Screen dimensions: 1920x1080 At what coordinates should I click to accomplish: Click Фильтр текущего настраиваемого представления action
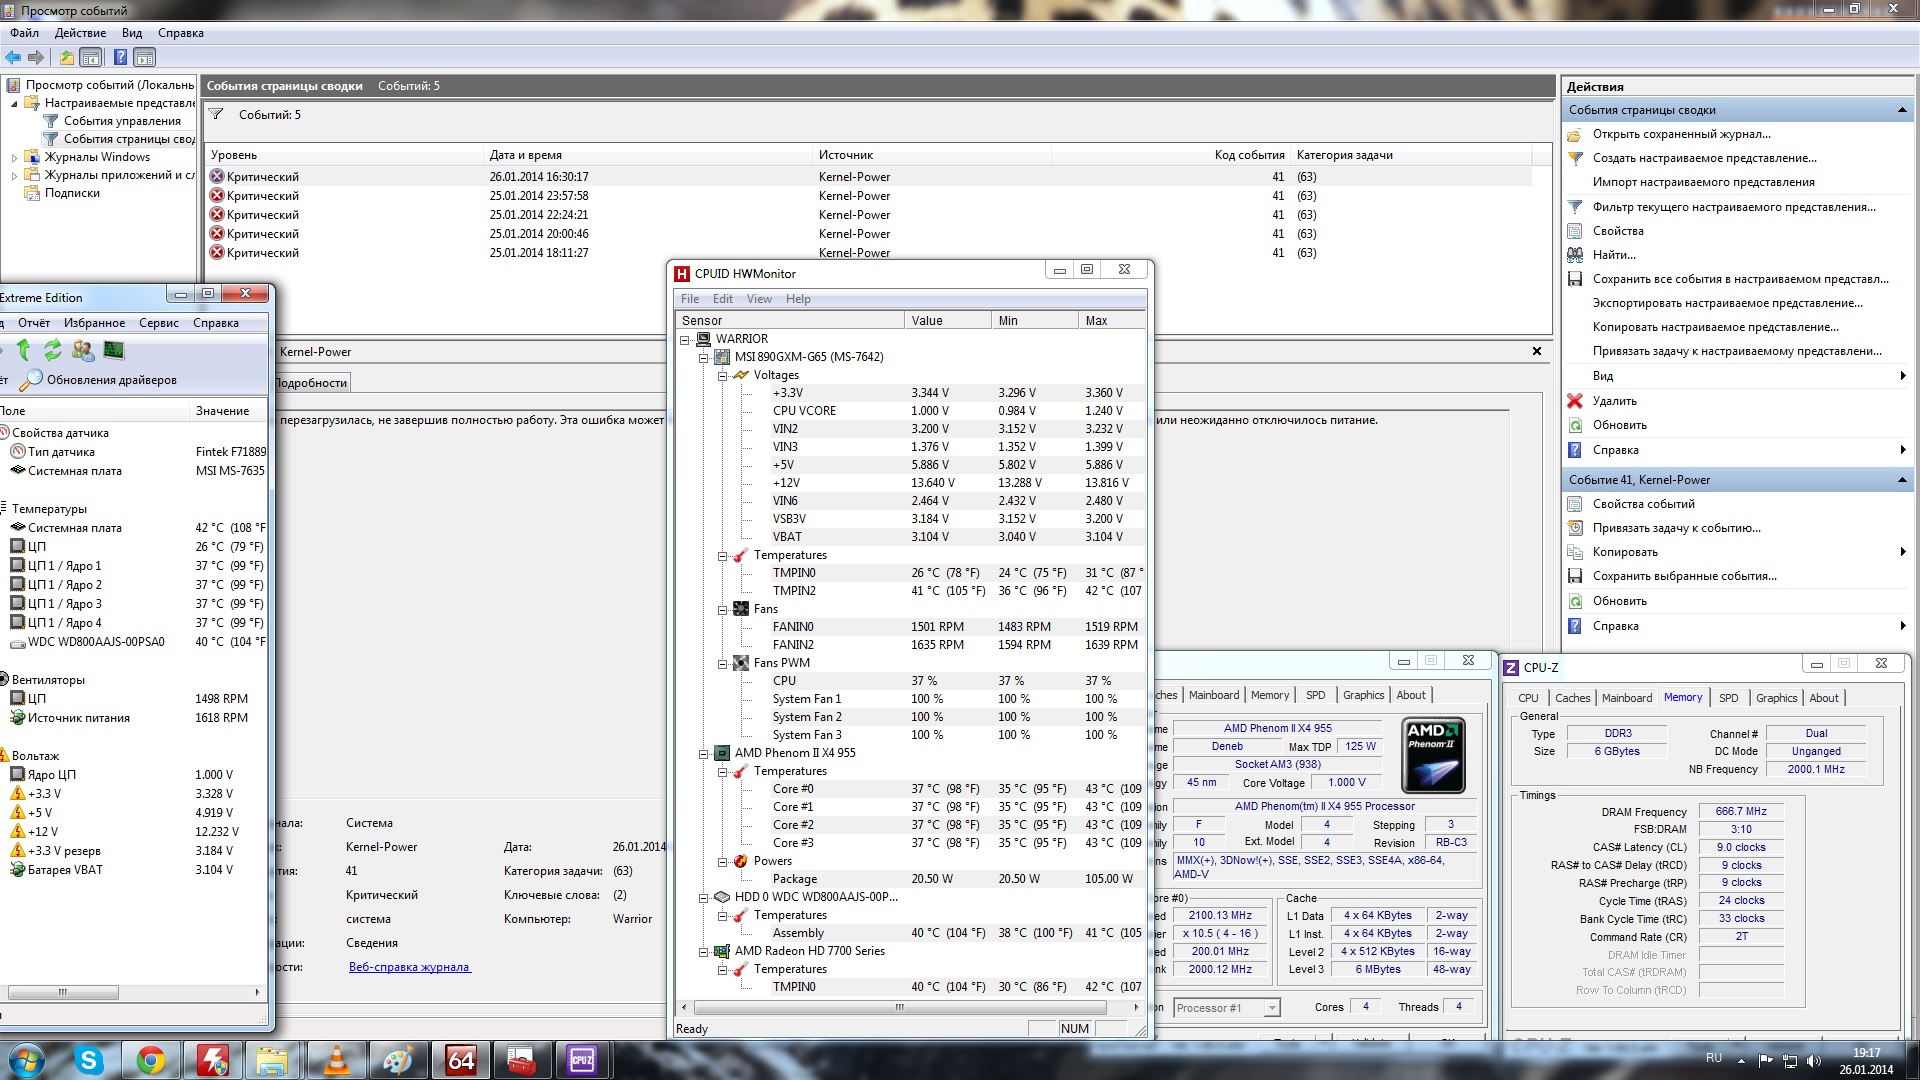click(x=1733, y=207)
